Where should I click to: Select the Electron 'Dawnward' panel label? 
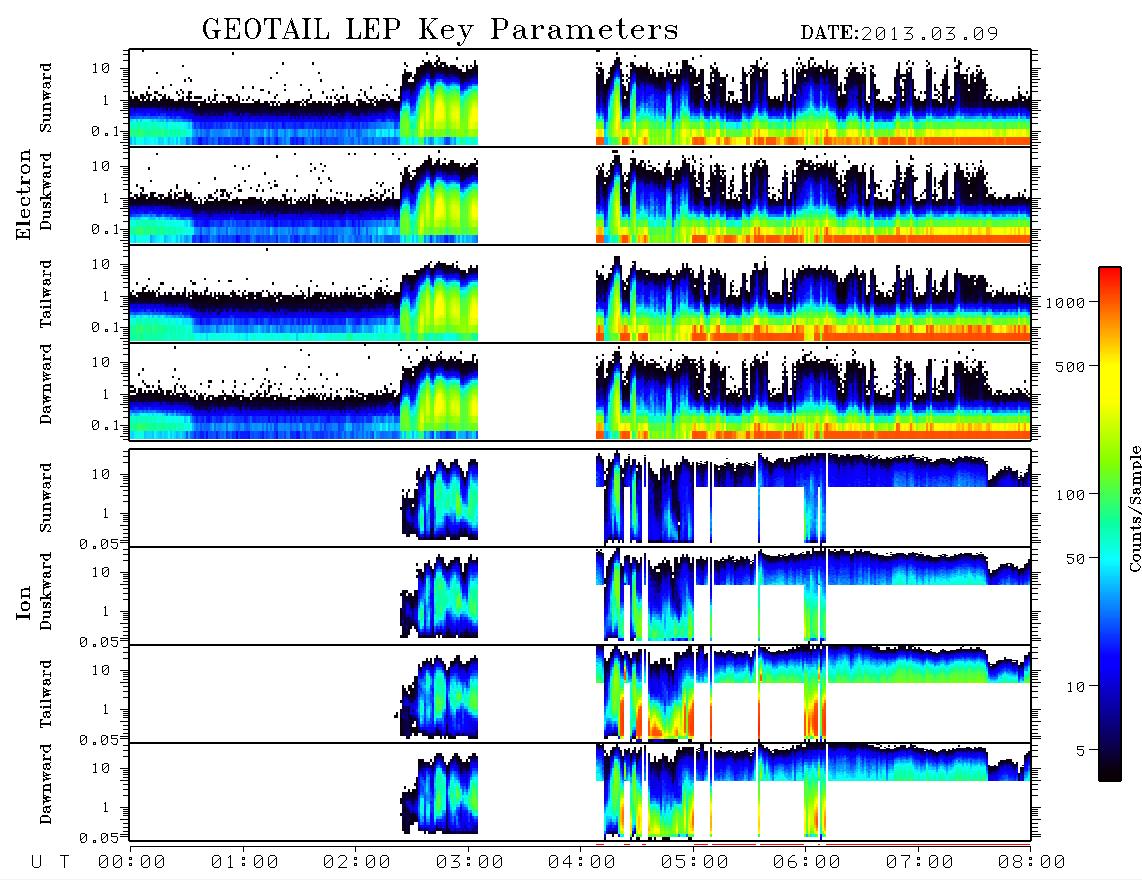pyautogui.click(x=46, y=384)
